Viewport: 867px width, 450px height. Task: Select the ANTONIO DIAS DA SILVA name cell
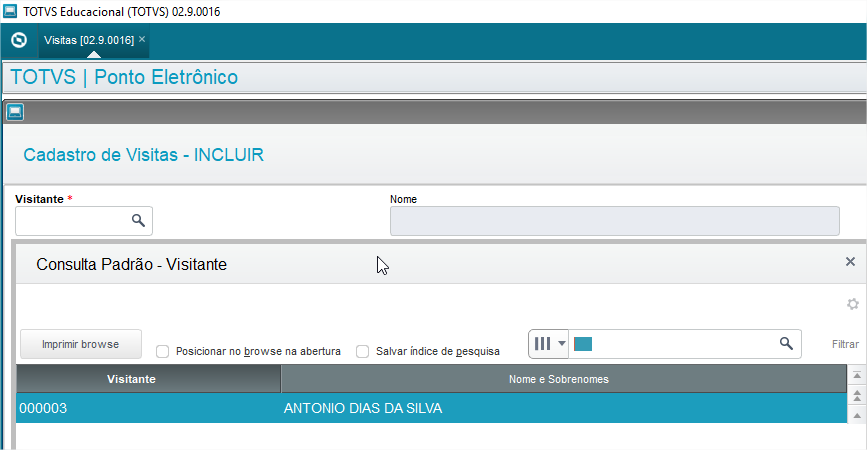point(564,409)
